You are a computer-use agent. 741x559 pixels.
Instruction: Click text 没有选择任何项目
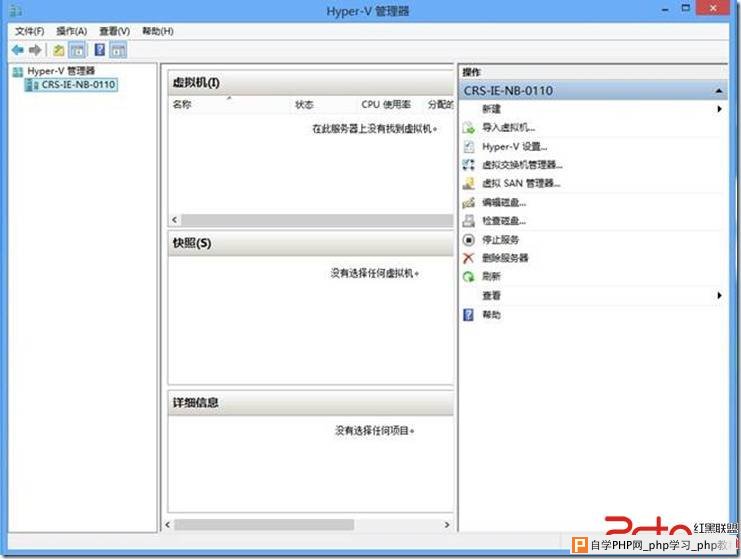coord(375,430)
